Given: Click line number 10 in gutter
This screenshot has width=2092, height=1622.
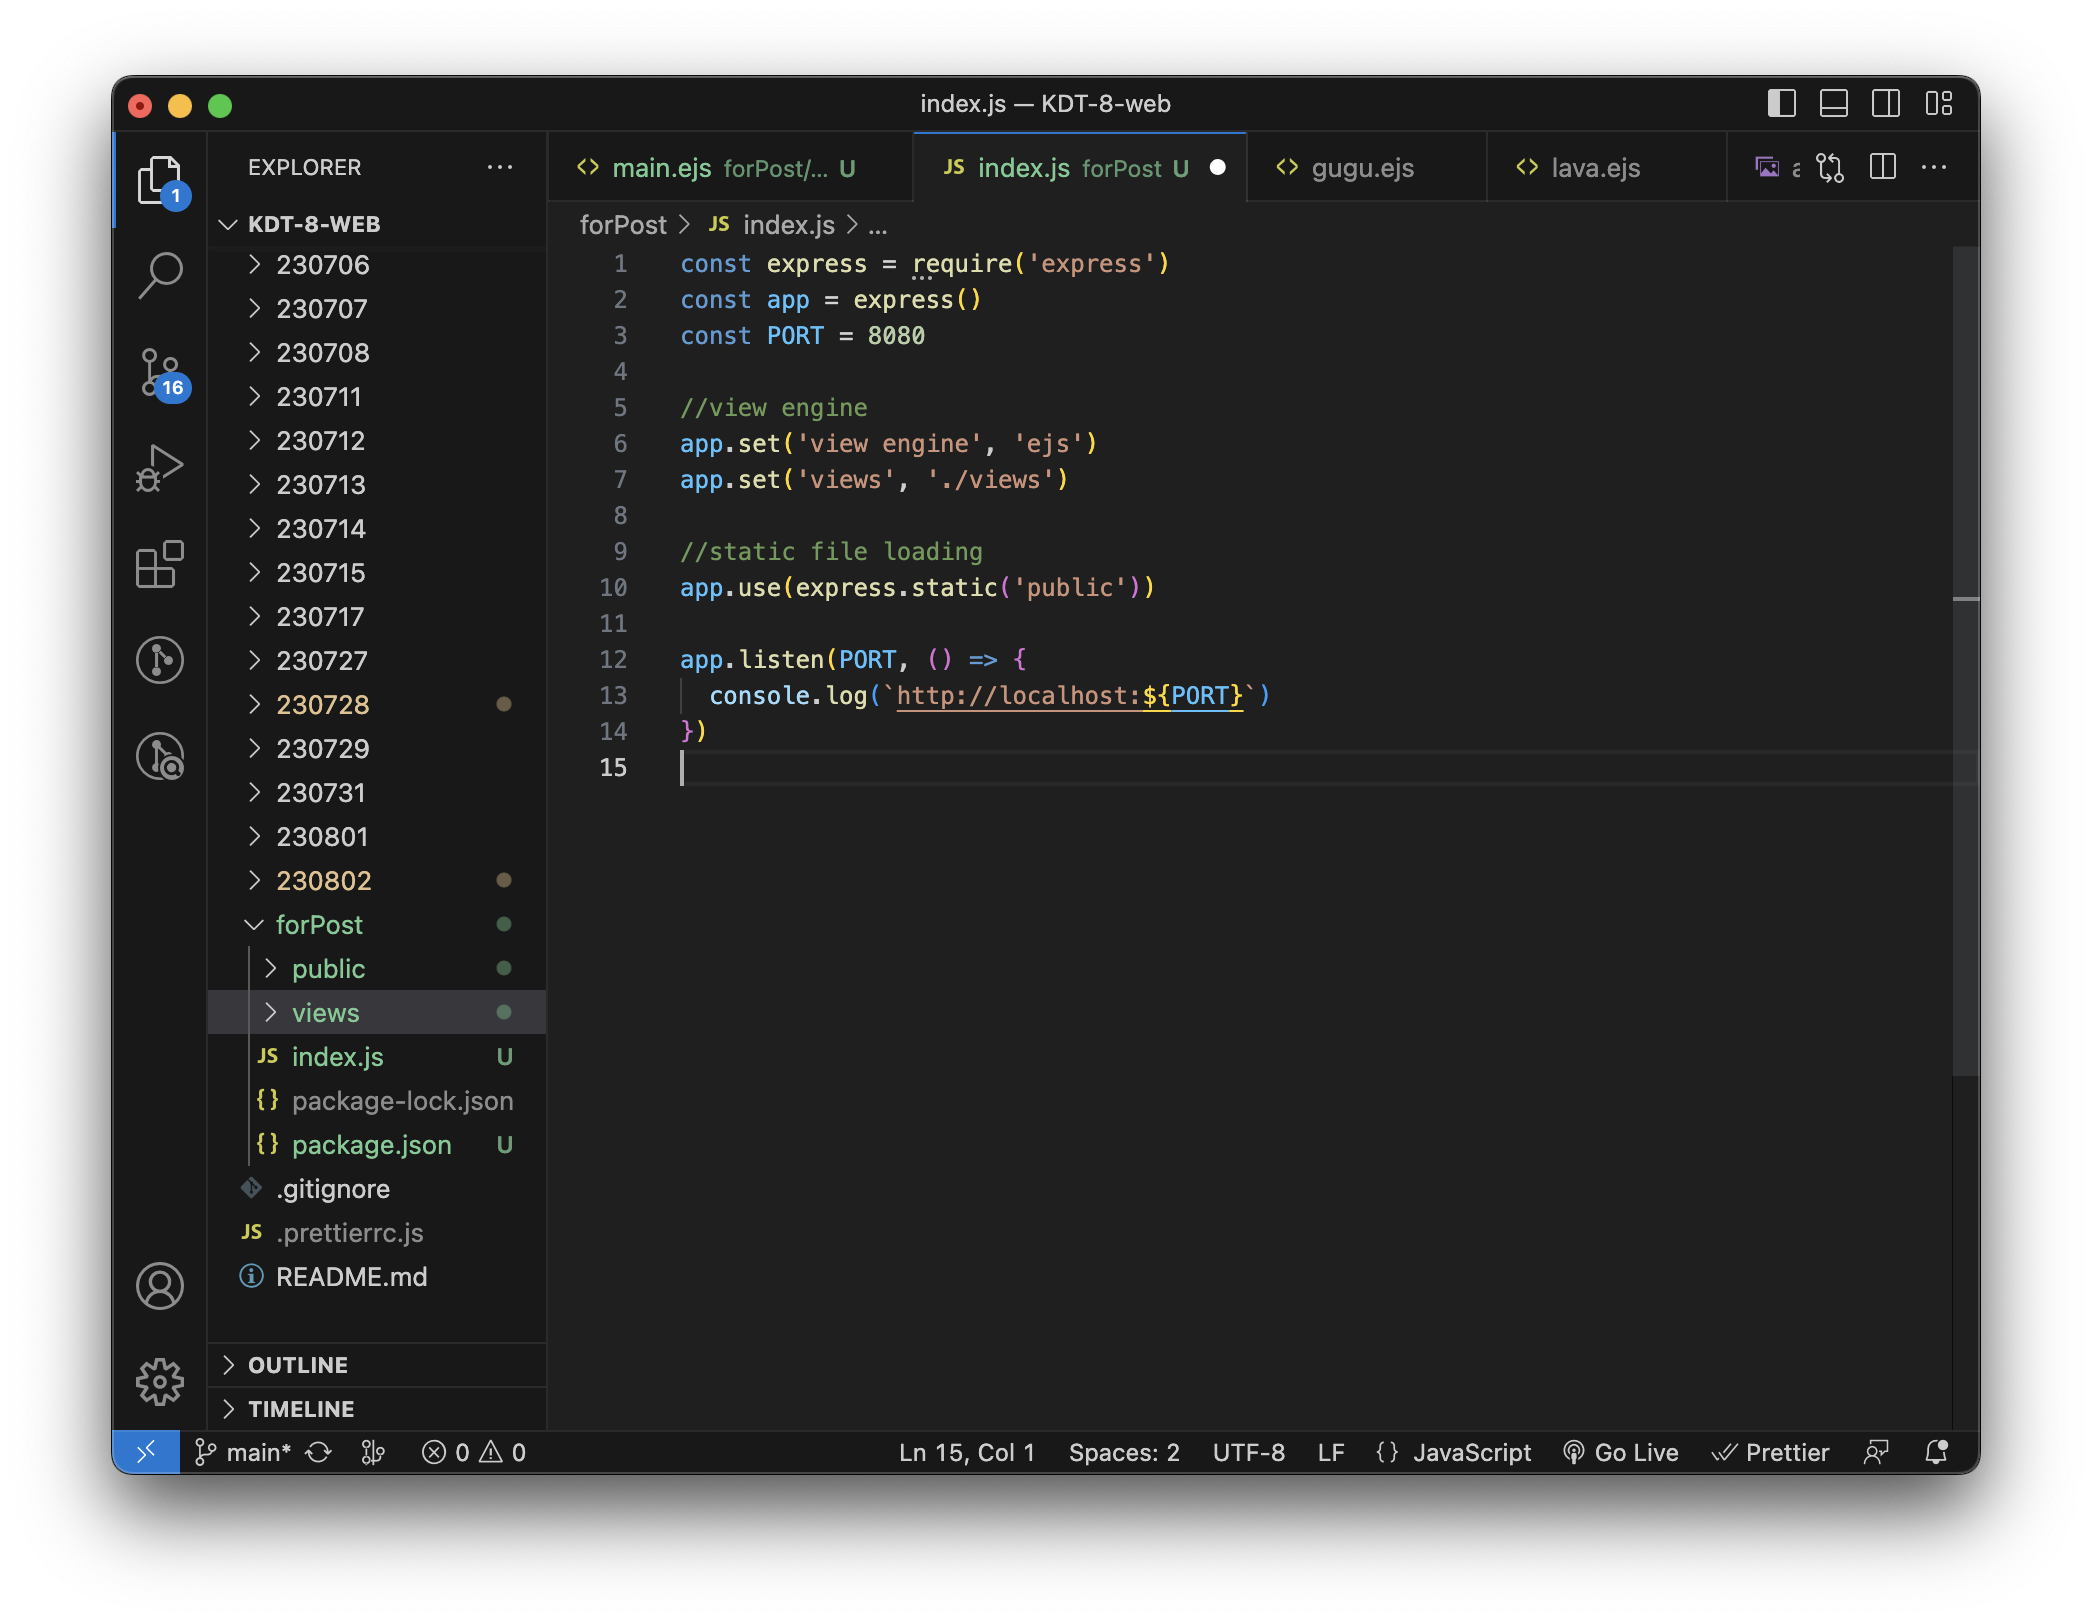Looking at the screenshot, I should click(613, 588).
